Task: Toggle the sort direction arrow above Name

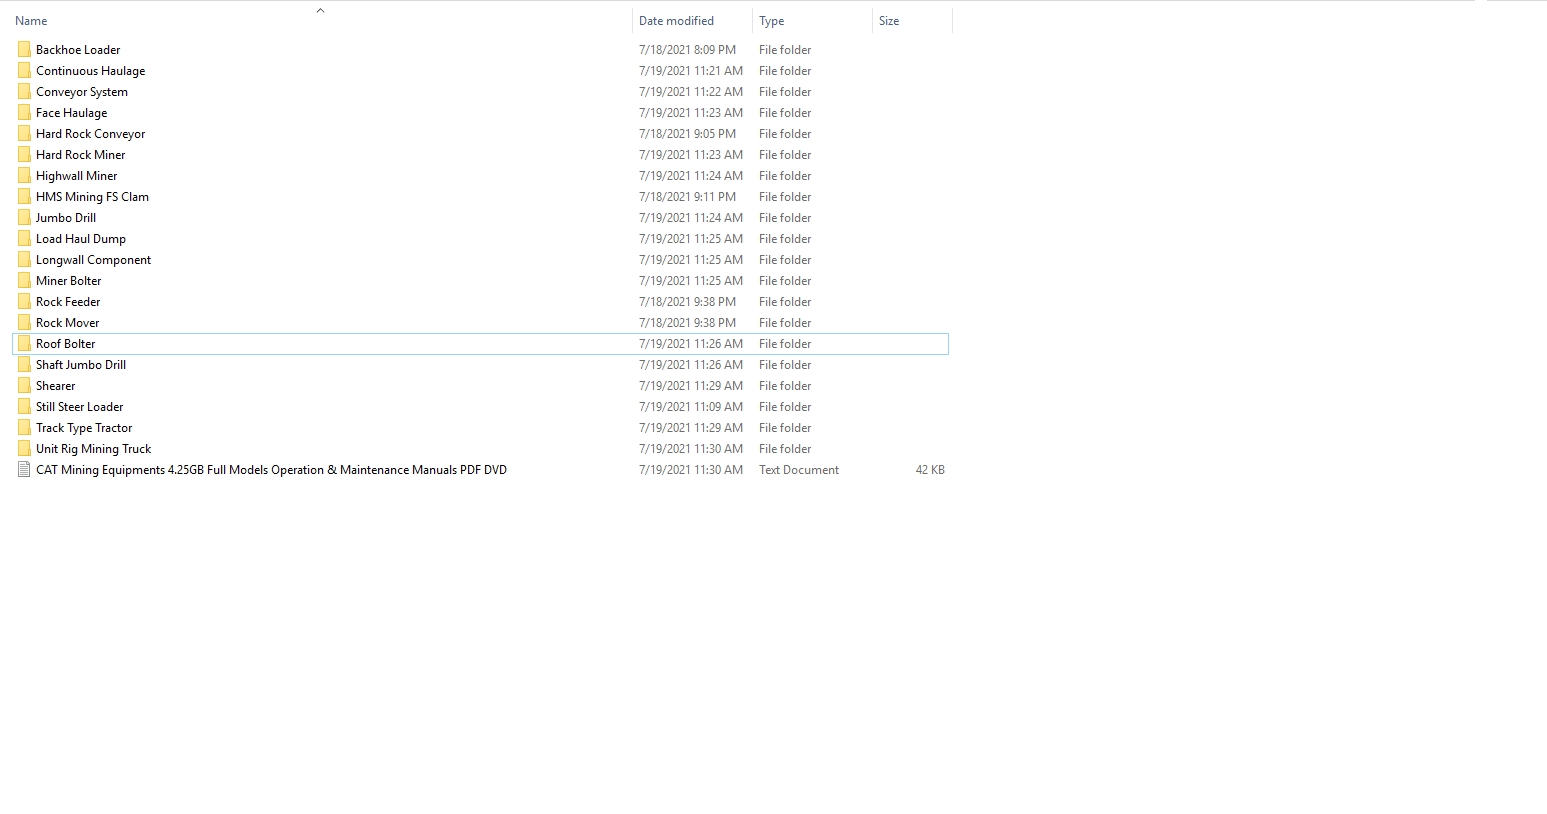Action: coord(320,10)
